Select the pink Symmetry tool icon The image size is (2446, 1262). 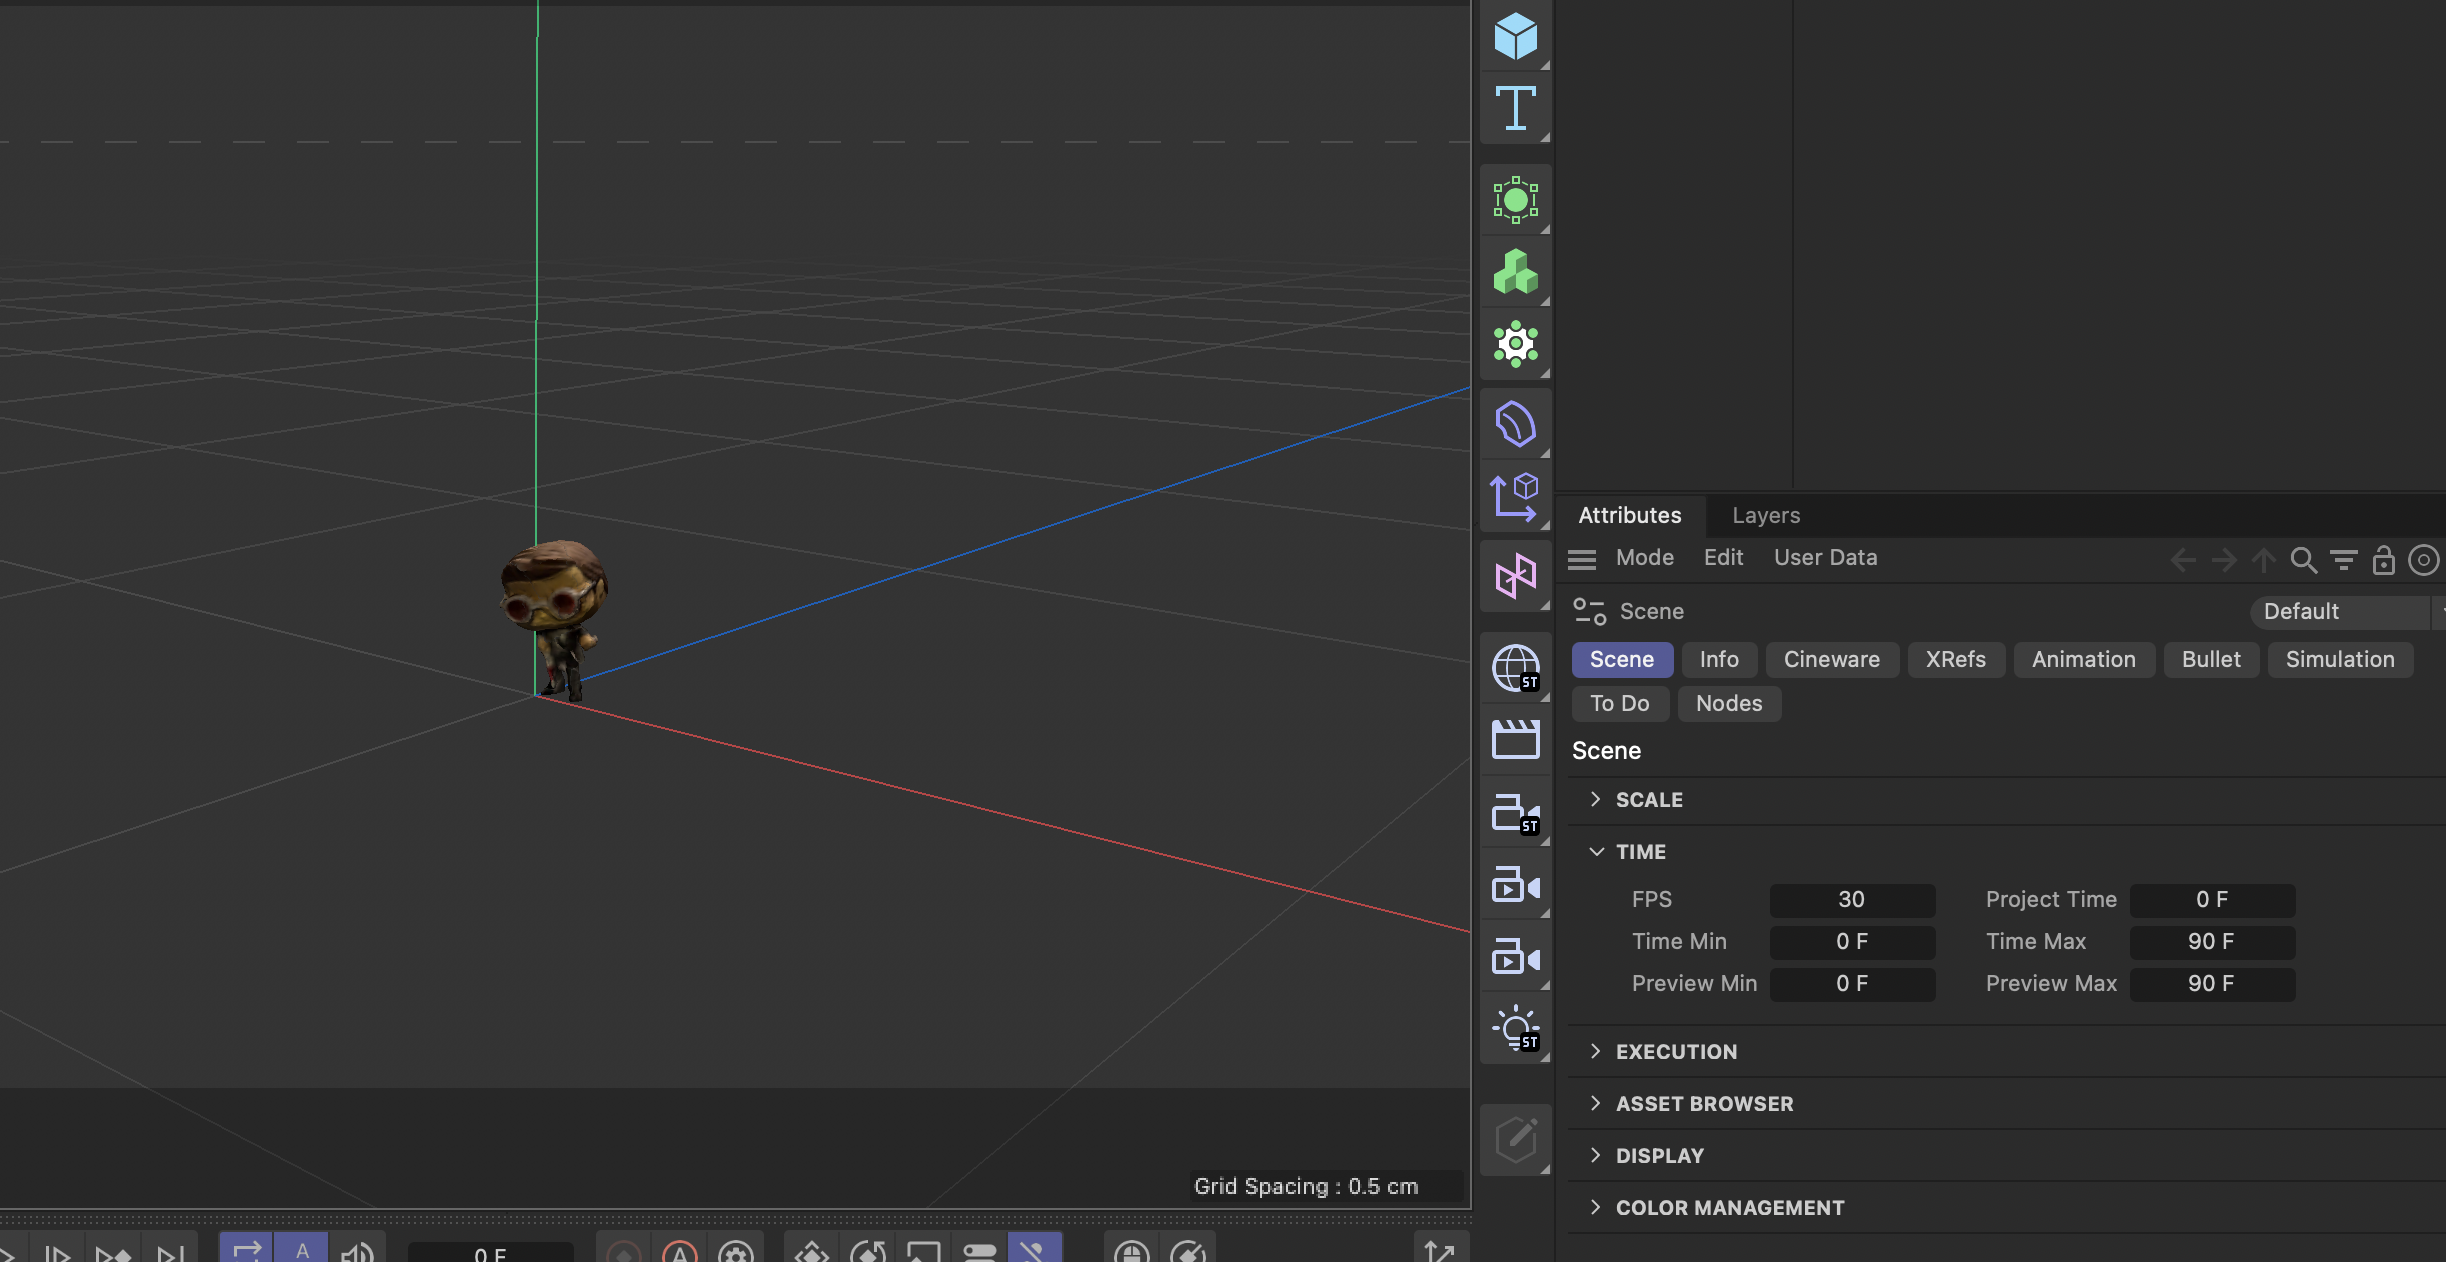[x=1515, y=575]
